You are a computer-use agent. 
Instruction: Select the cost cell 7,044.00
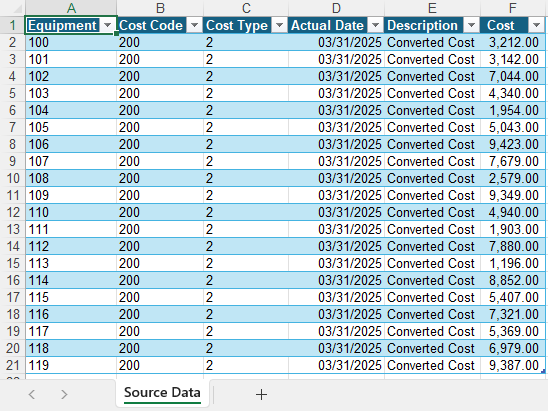[x=513, y=76]
